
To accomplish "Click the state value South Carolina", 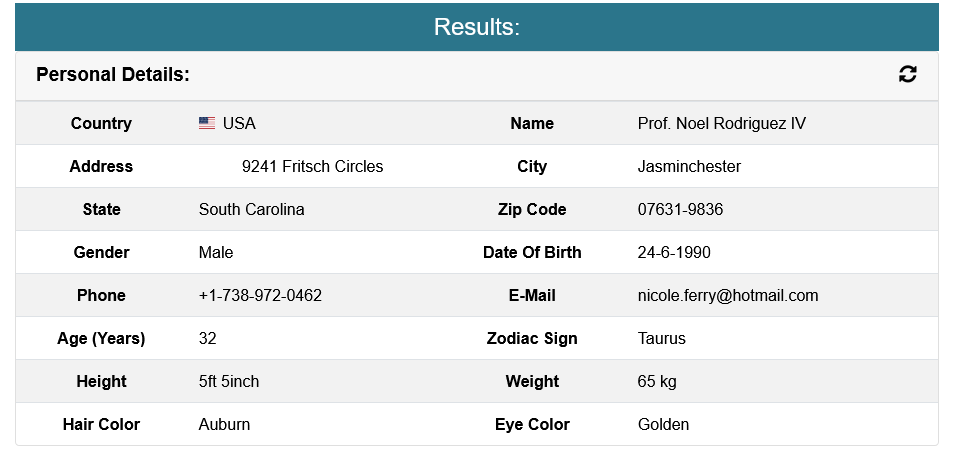I will tap(251, 209).
